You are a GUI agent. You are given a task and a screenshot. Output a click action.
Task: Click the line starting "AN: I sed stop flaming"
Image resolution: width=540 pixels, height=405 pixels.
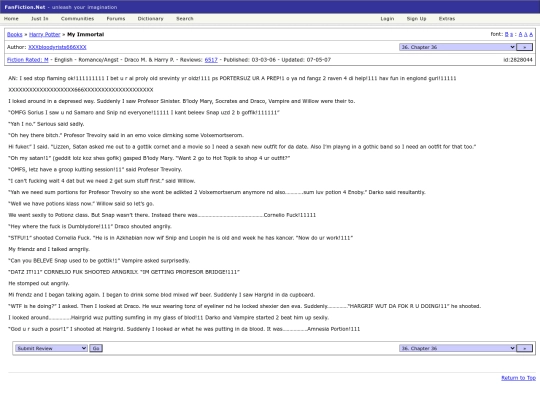(x=232, y=79)
